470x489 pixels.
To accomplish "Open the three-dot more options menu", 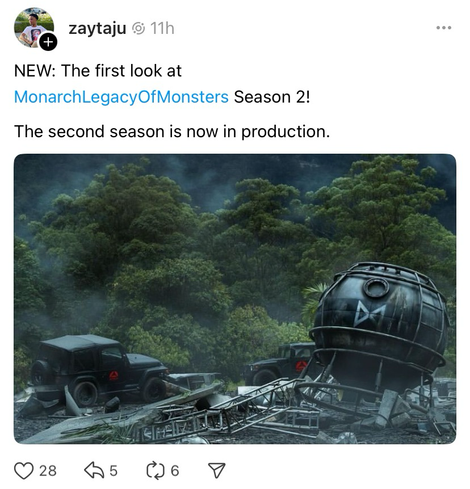I will pyautogui.click(x=444, y=28).
